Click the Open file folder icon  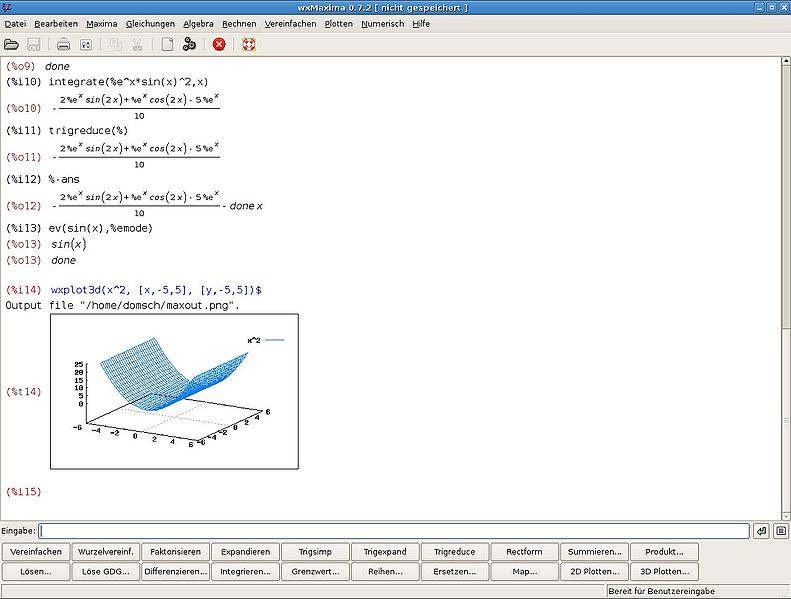click(x=11, y=44)
